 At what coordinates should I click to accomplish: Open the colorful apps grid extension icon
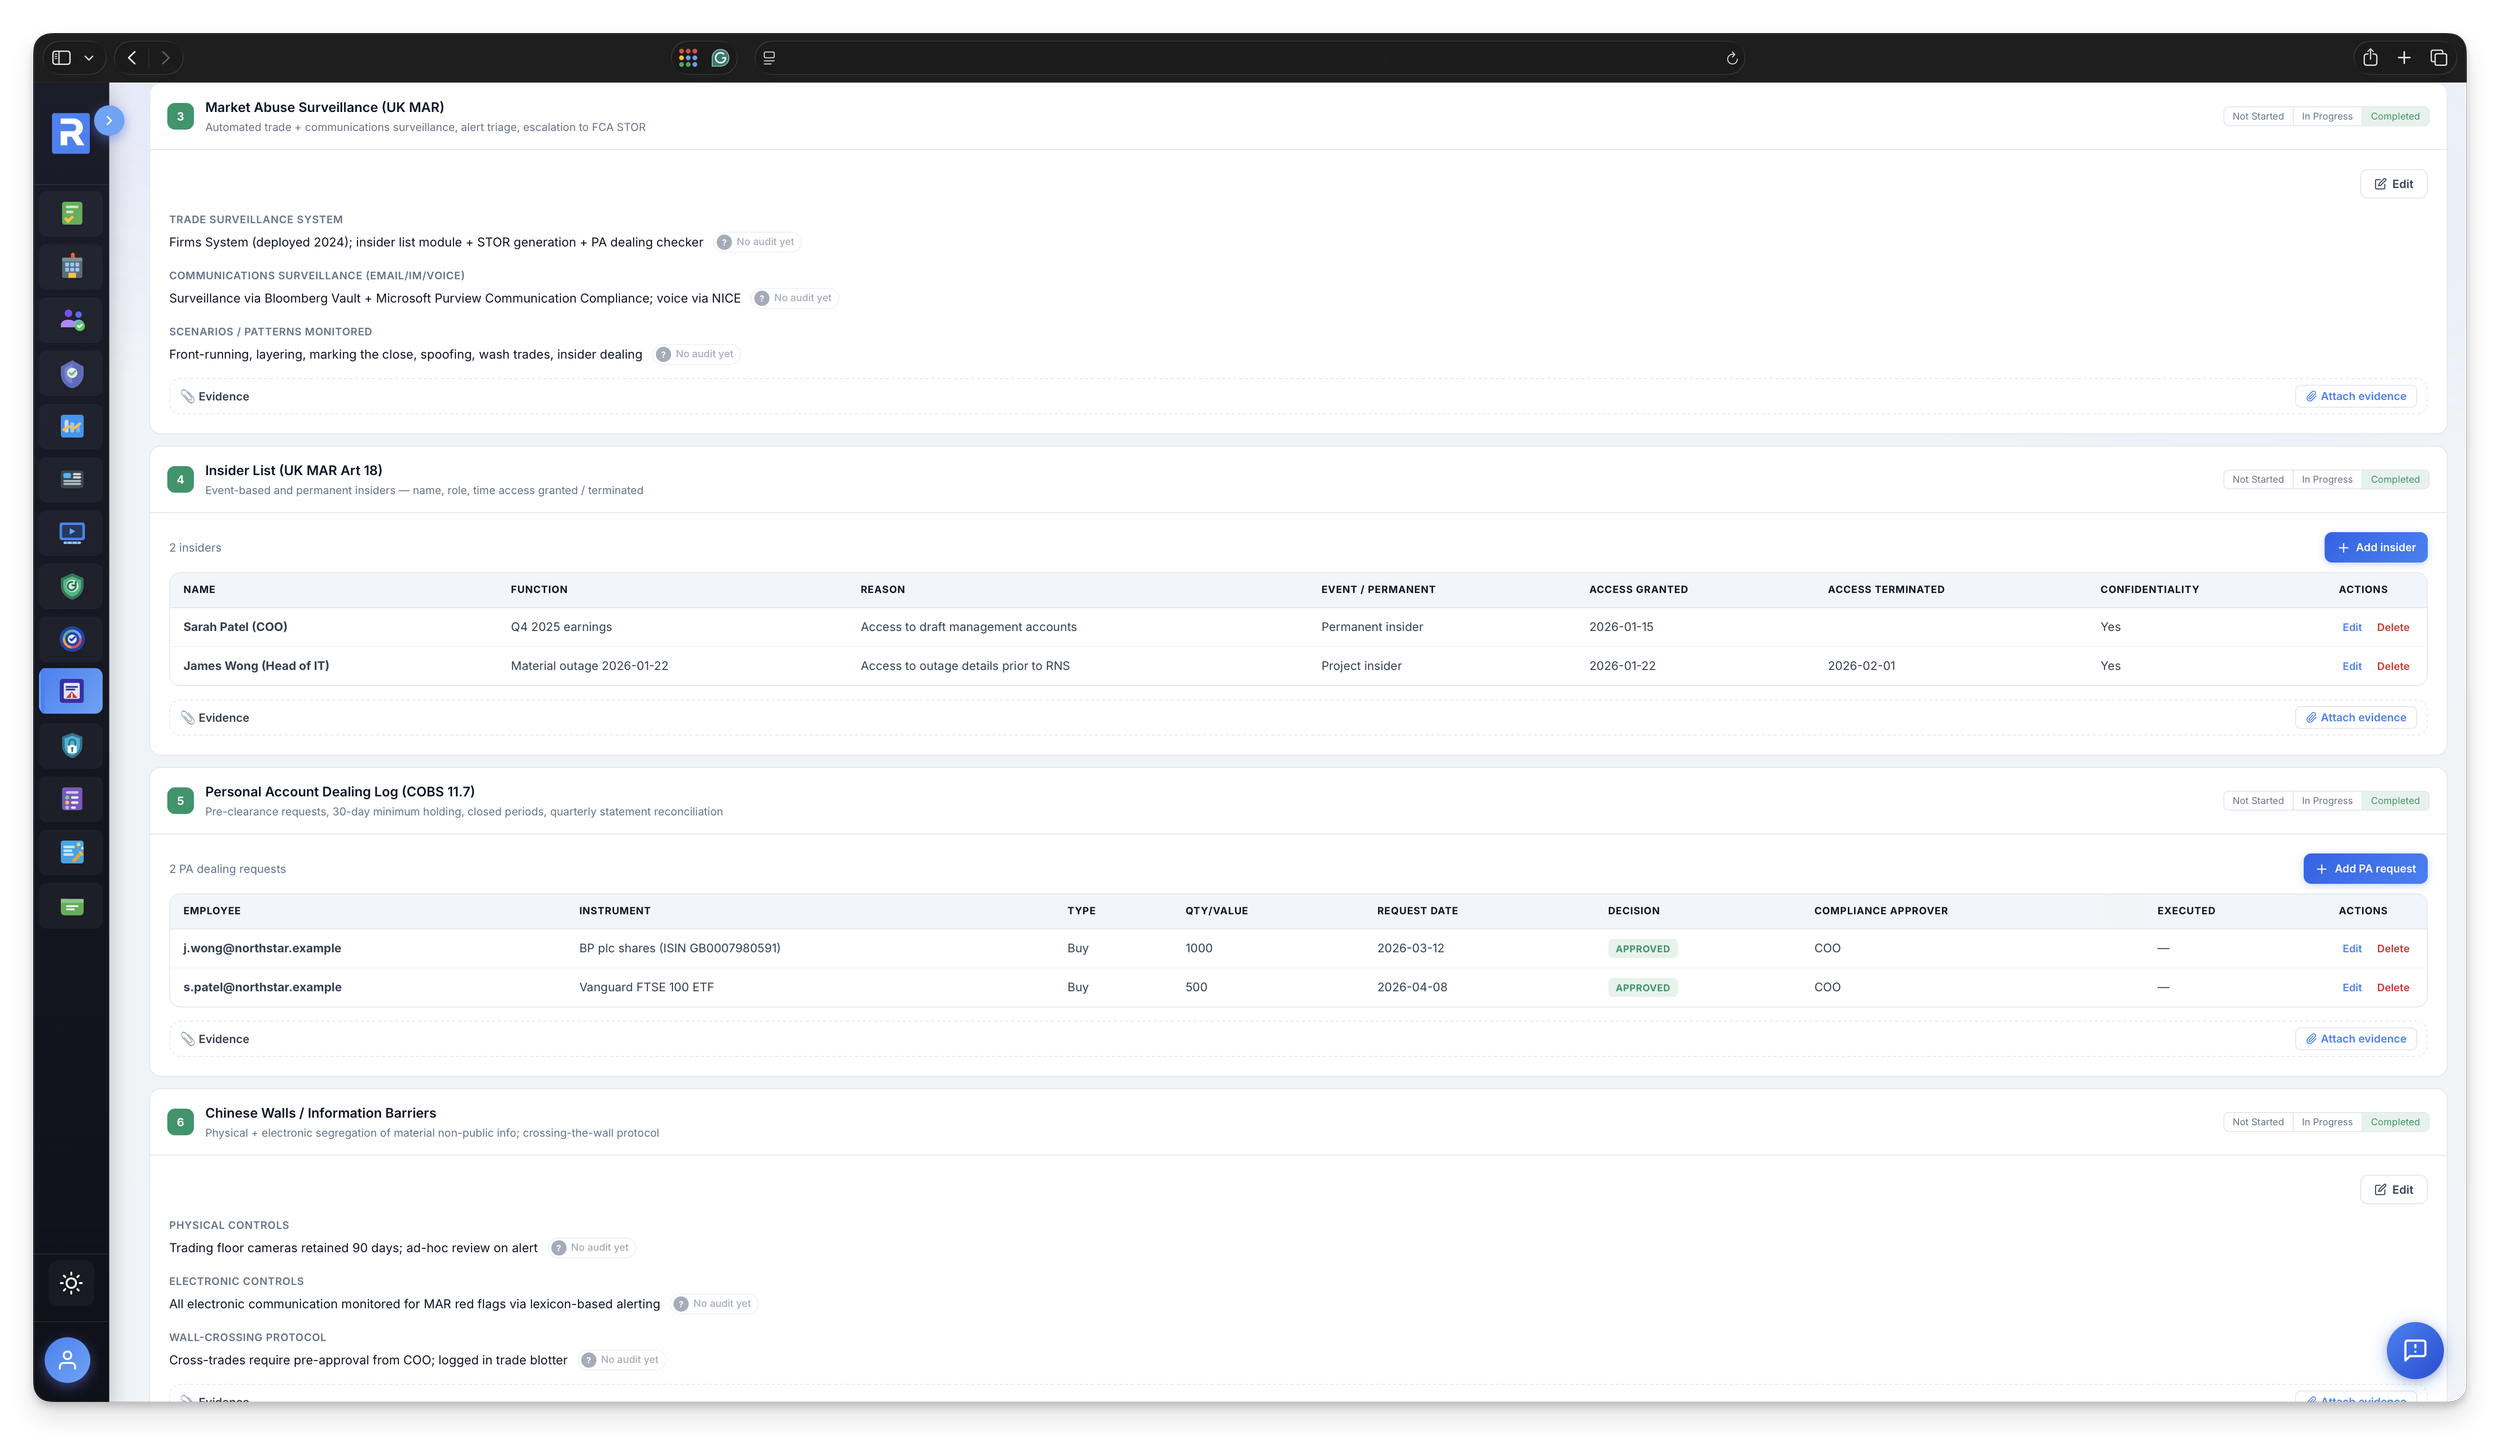688,58
